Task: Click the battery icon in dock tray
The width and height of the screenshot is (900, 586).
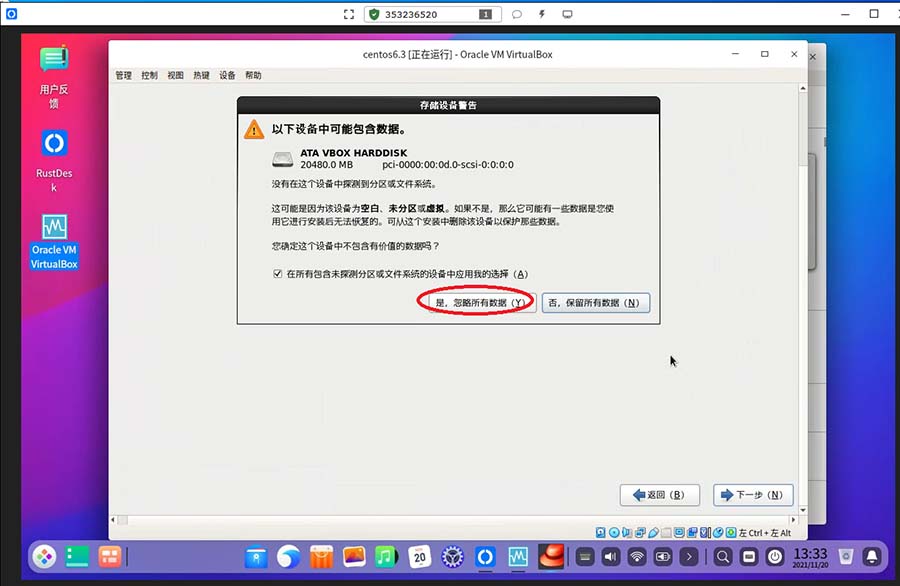Action: tap(663, 557)
